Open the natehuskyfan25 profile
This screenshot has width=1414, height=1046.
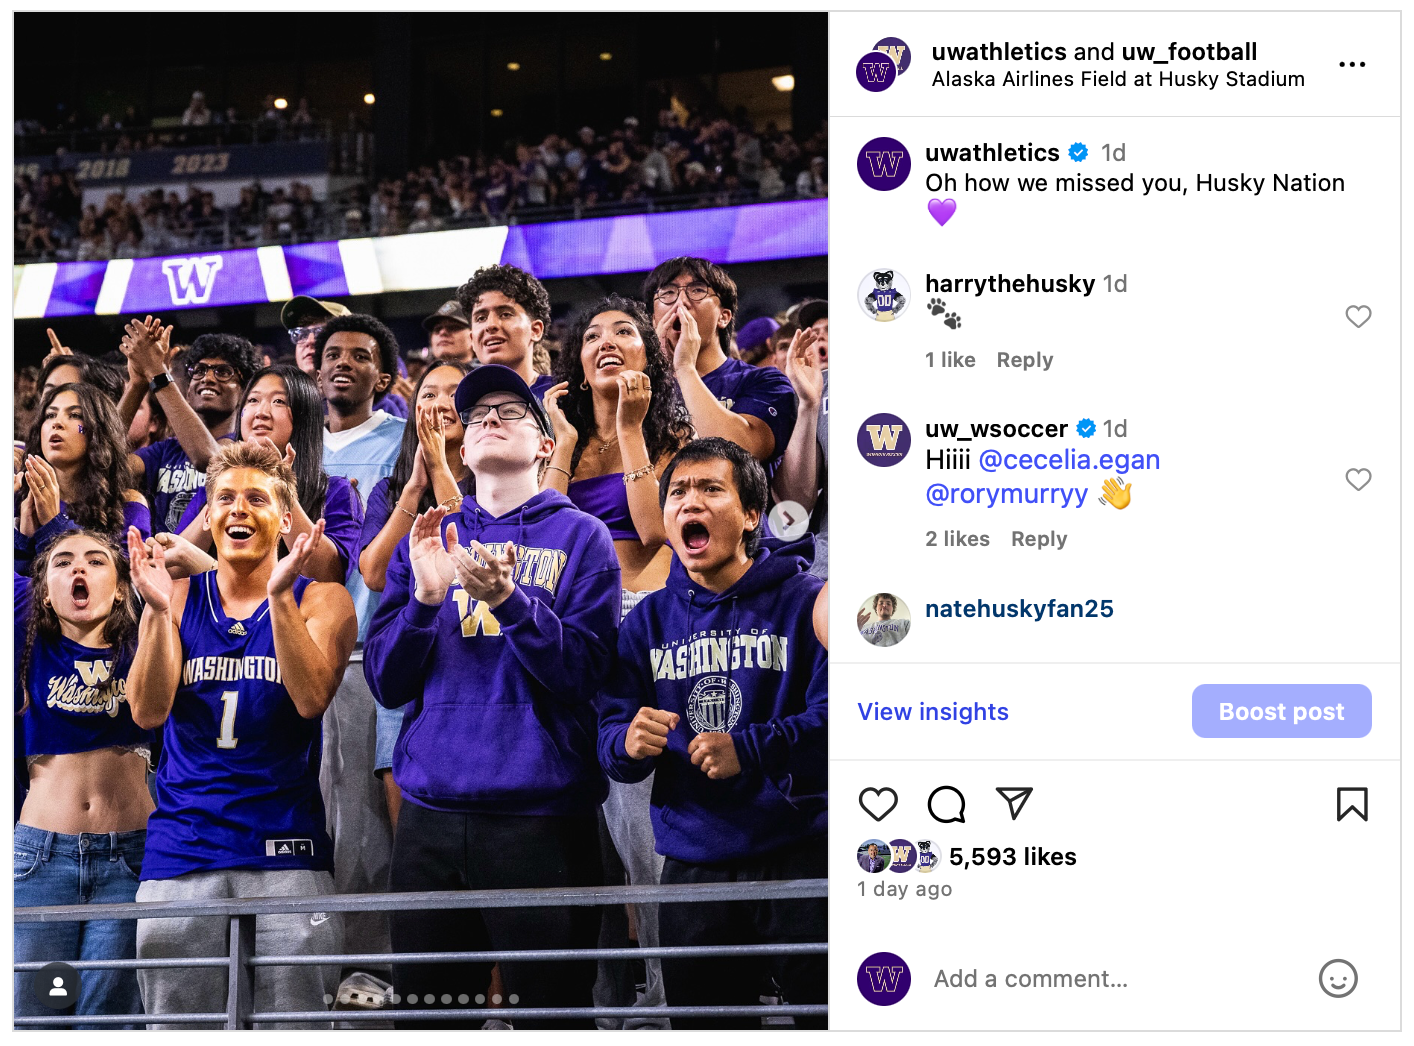tap(1019, 609)
